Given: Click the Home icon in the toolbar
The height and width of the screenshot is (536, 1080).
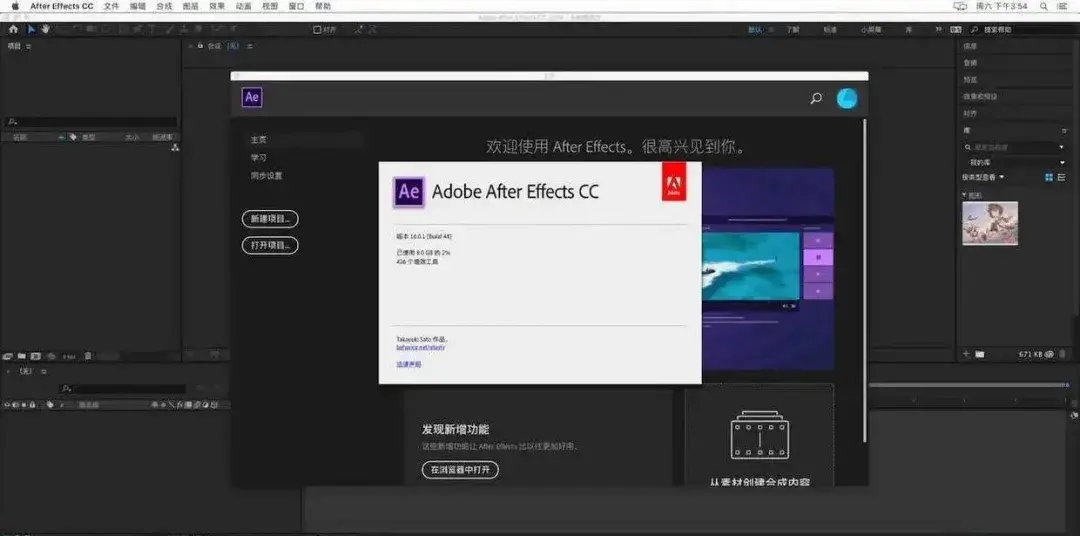Looking at the screenshot, I should click(x=13, y=30).
